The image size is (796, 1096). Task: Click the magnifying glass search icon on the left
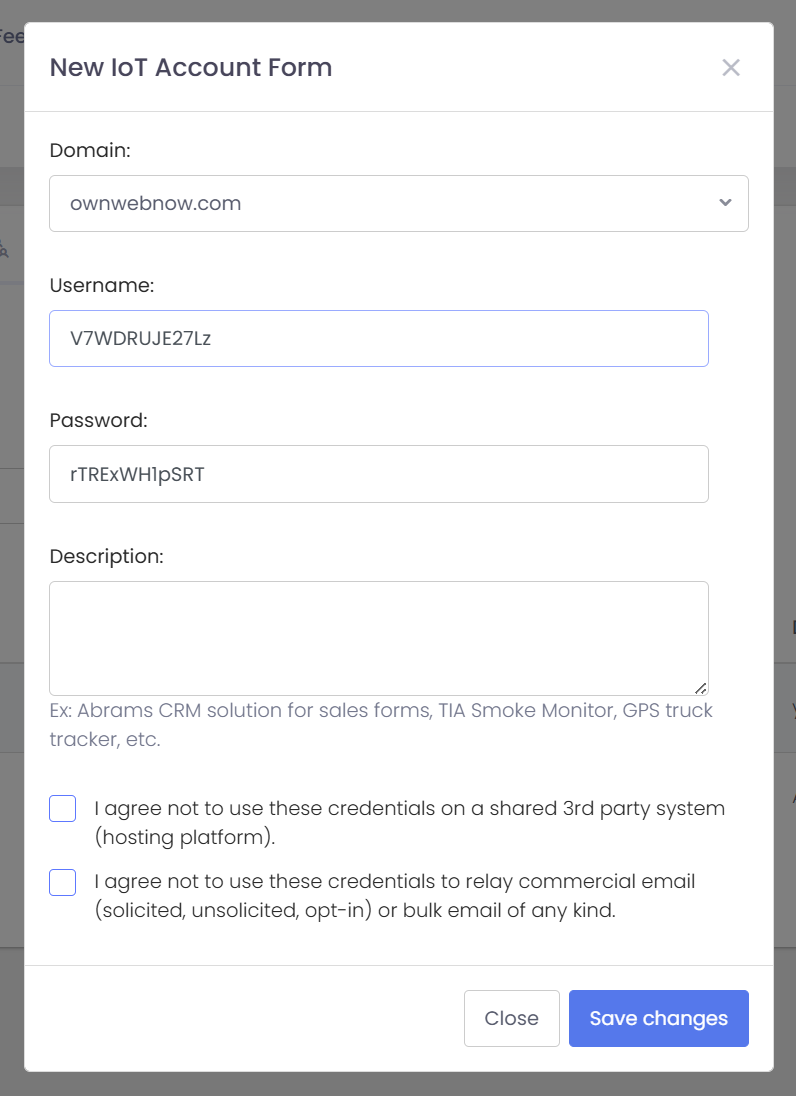click(x=6, y=251)
